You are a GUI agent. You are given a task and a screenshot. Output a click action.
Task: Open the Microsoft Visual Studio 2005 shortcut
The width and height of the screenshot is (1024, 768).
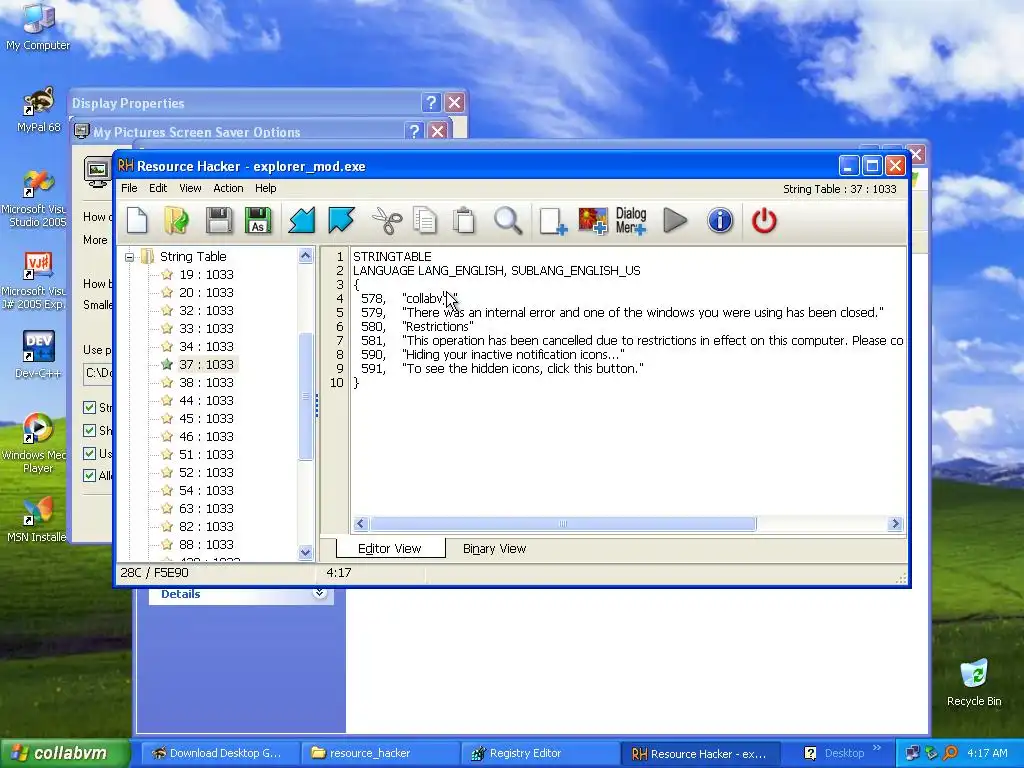[37, 199]
